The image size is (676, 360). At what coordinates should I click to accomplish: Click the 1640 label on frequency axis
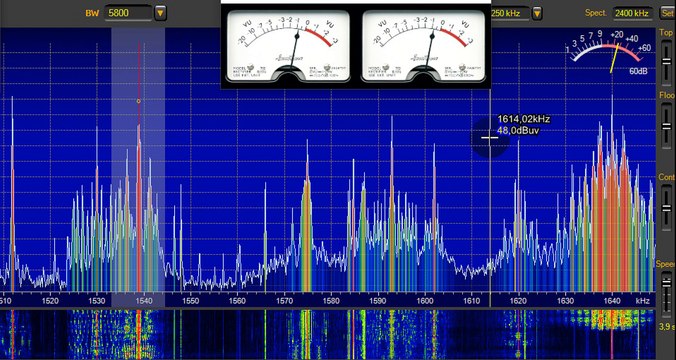[x=612, y=301]
